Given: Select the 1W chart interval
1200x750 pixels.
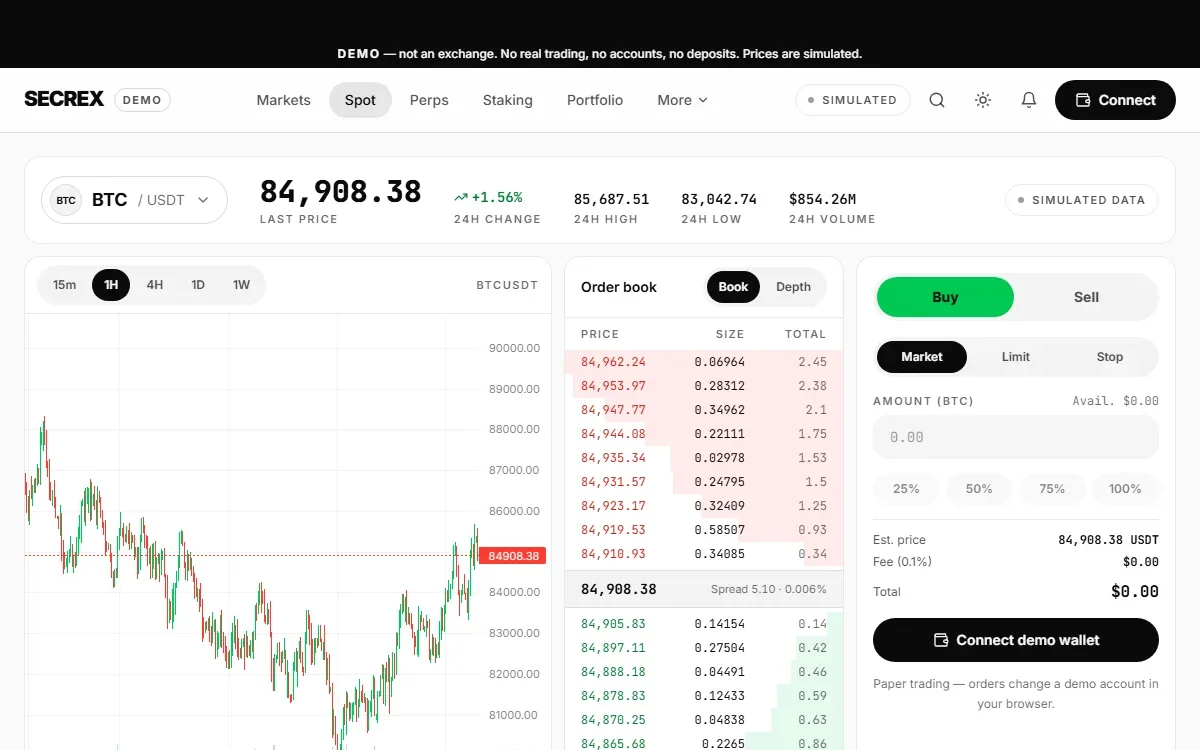Looking at the screenshot, I should tap(242, 285).
